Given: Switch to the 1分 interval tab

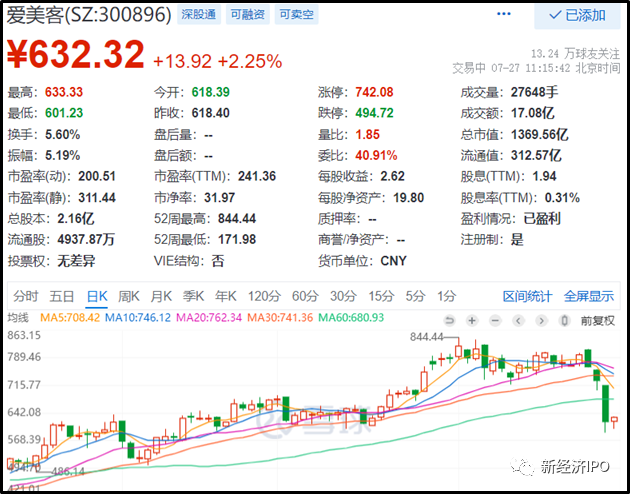Looking at the screenshot, I should point(446,296).
